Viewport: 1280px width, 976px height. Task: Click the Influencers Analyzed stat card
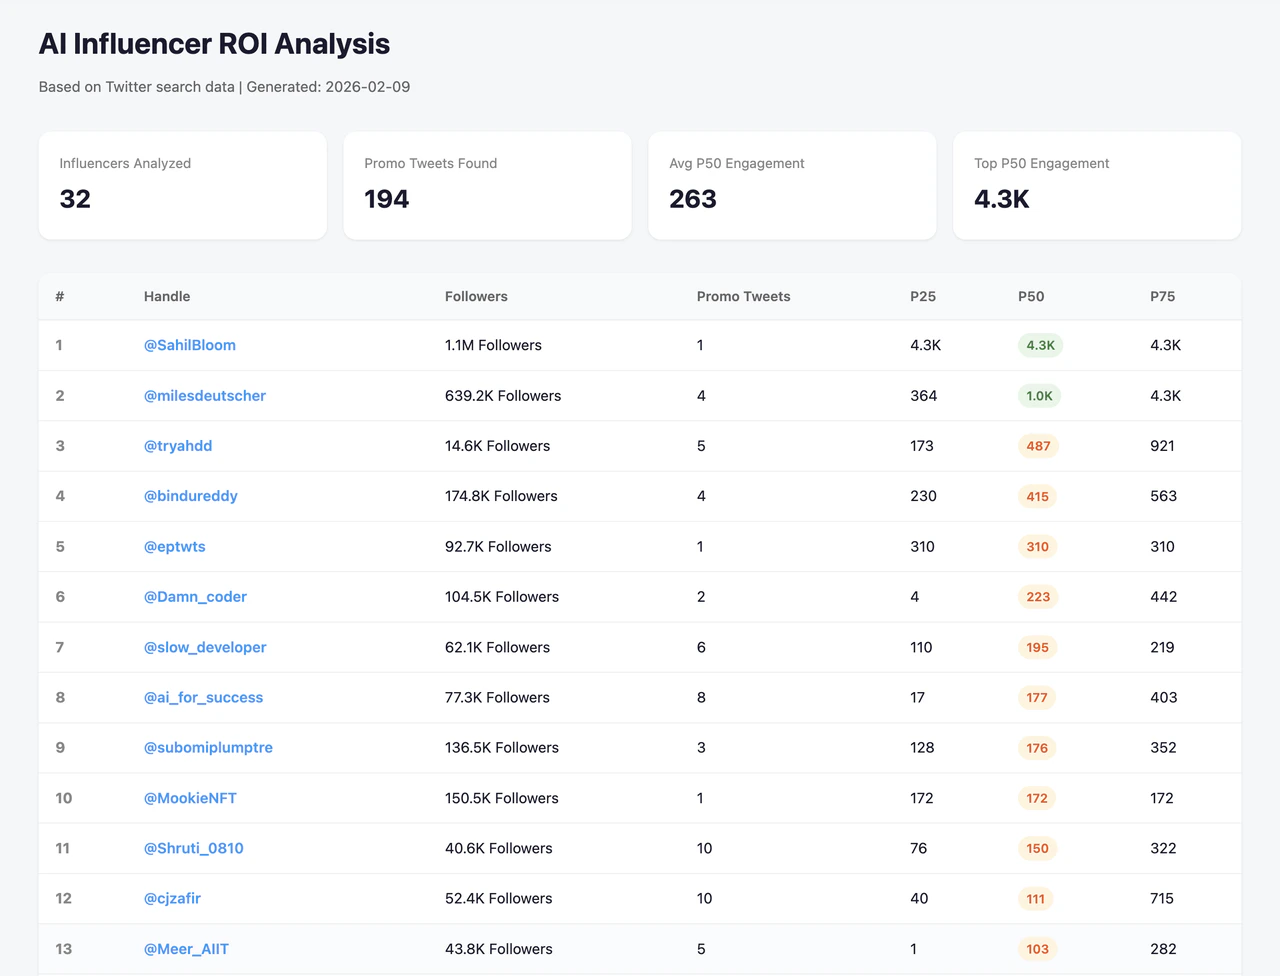pyautogui.click(x=182, y=185)
